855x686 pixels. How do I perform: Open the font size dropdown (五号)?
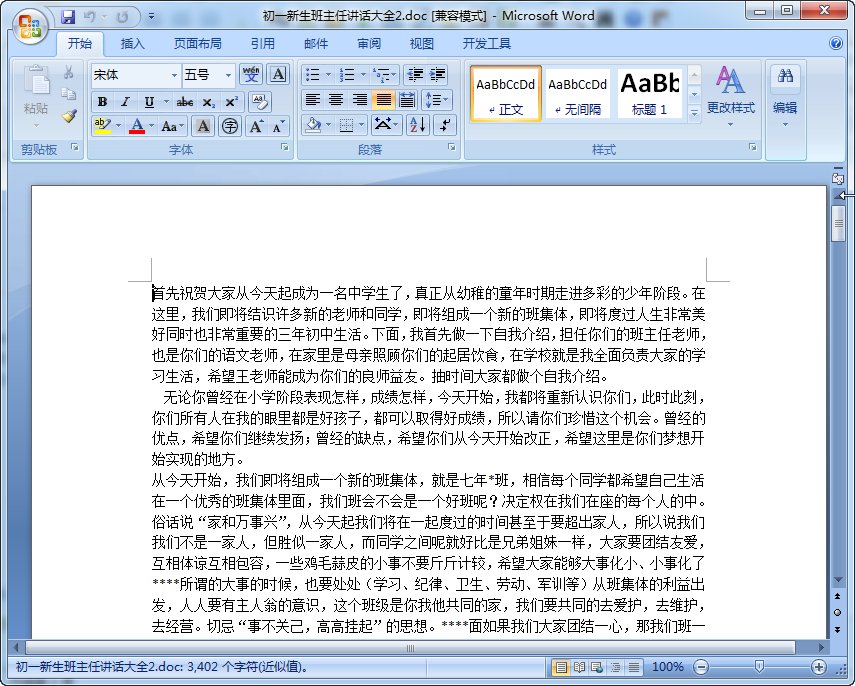(228, 75)
